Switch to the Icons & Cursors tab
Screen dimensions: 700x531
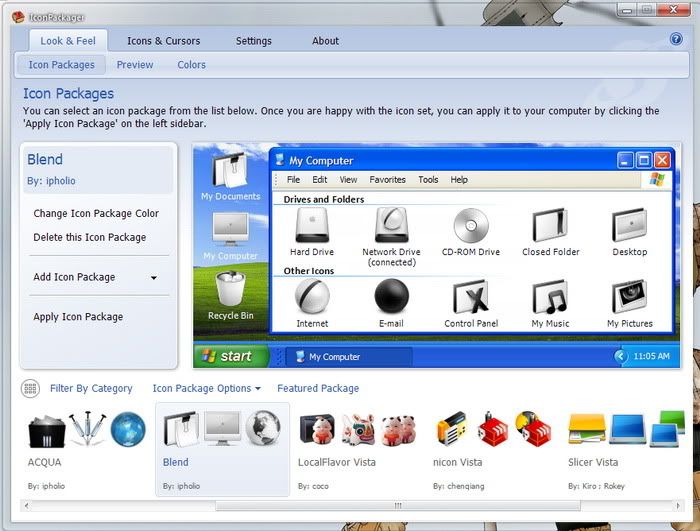point(164,41)
